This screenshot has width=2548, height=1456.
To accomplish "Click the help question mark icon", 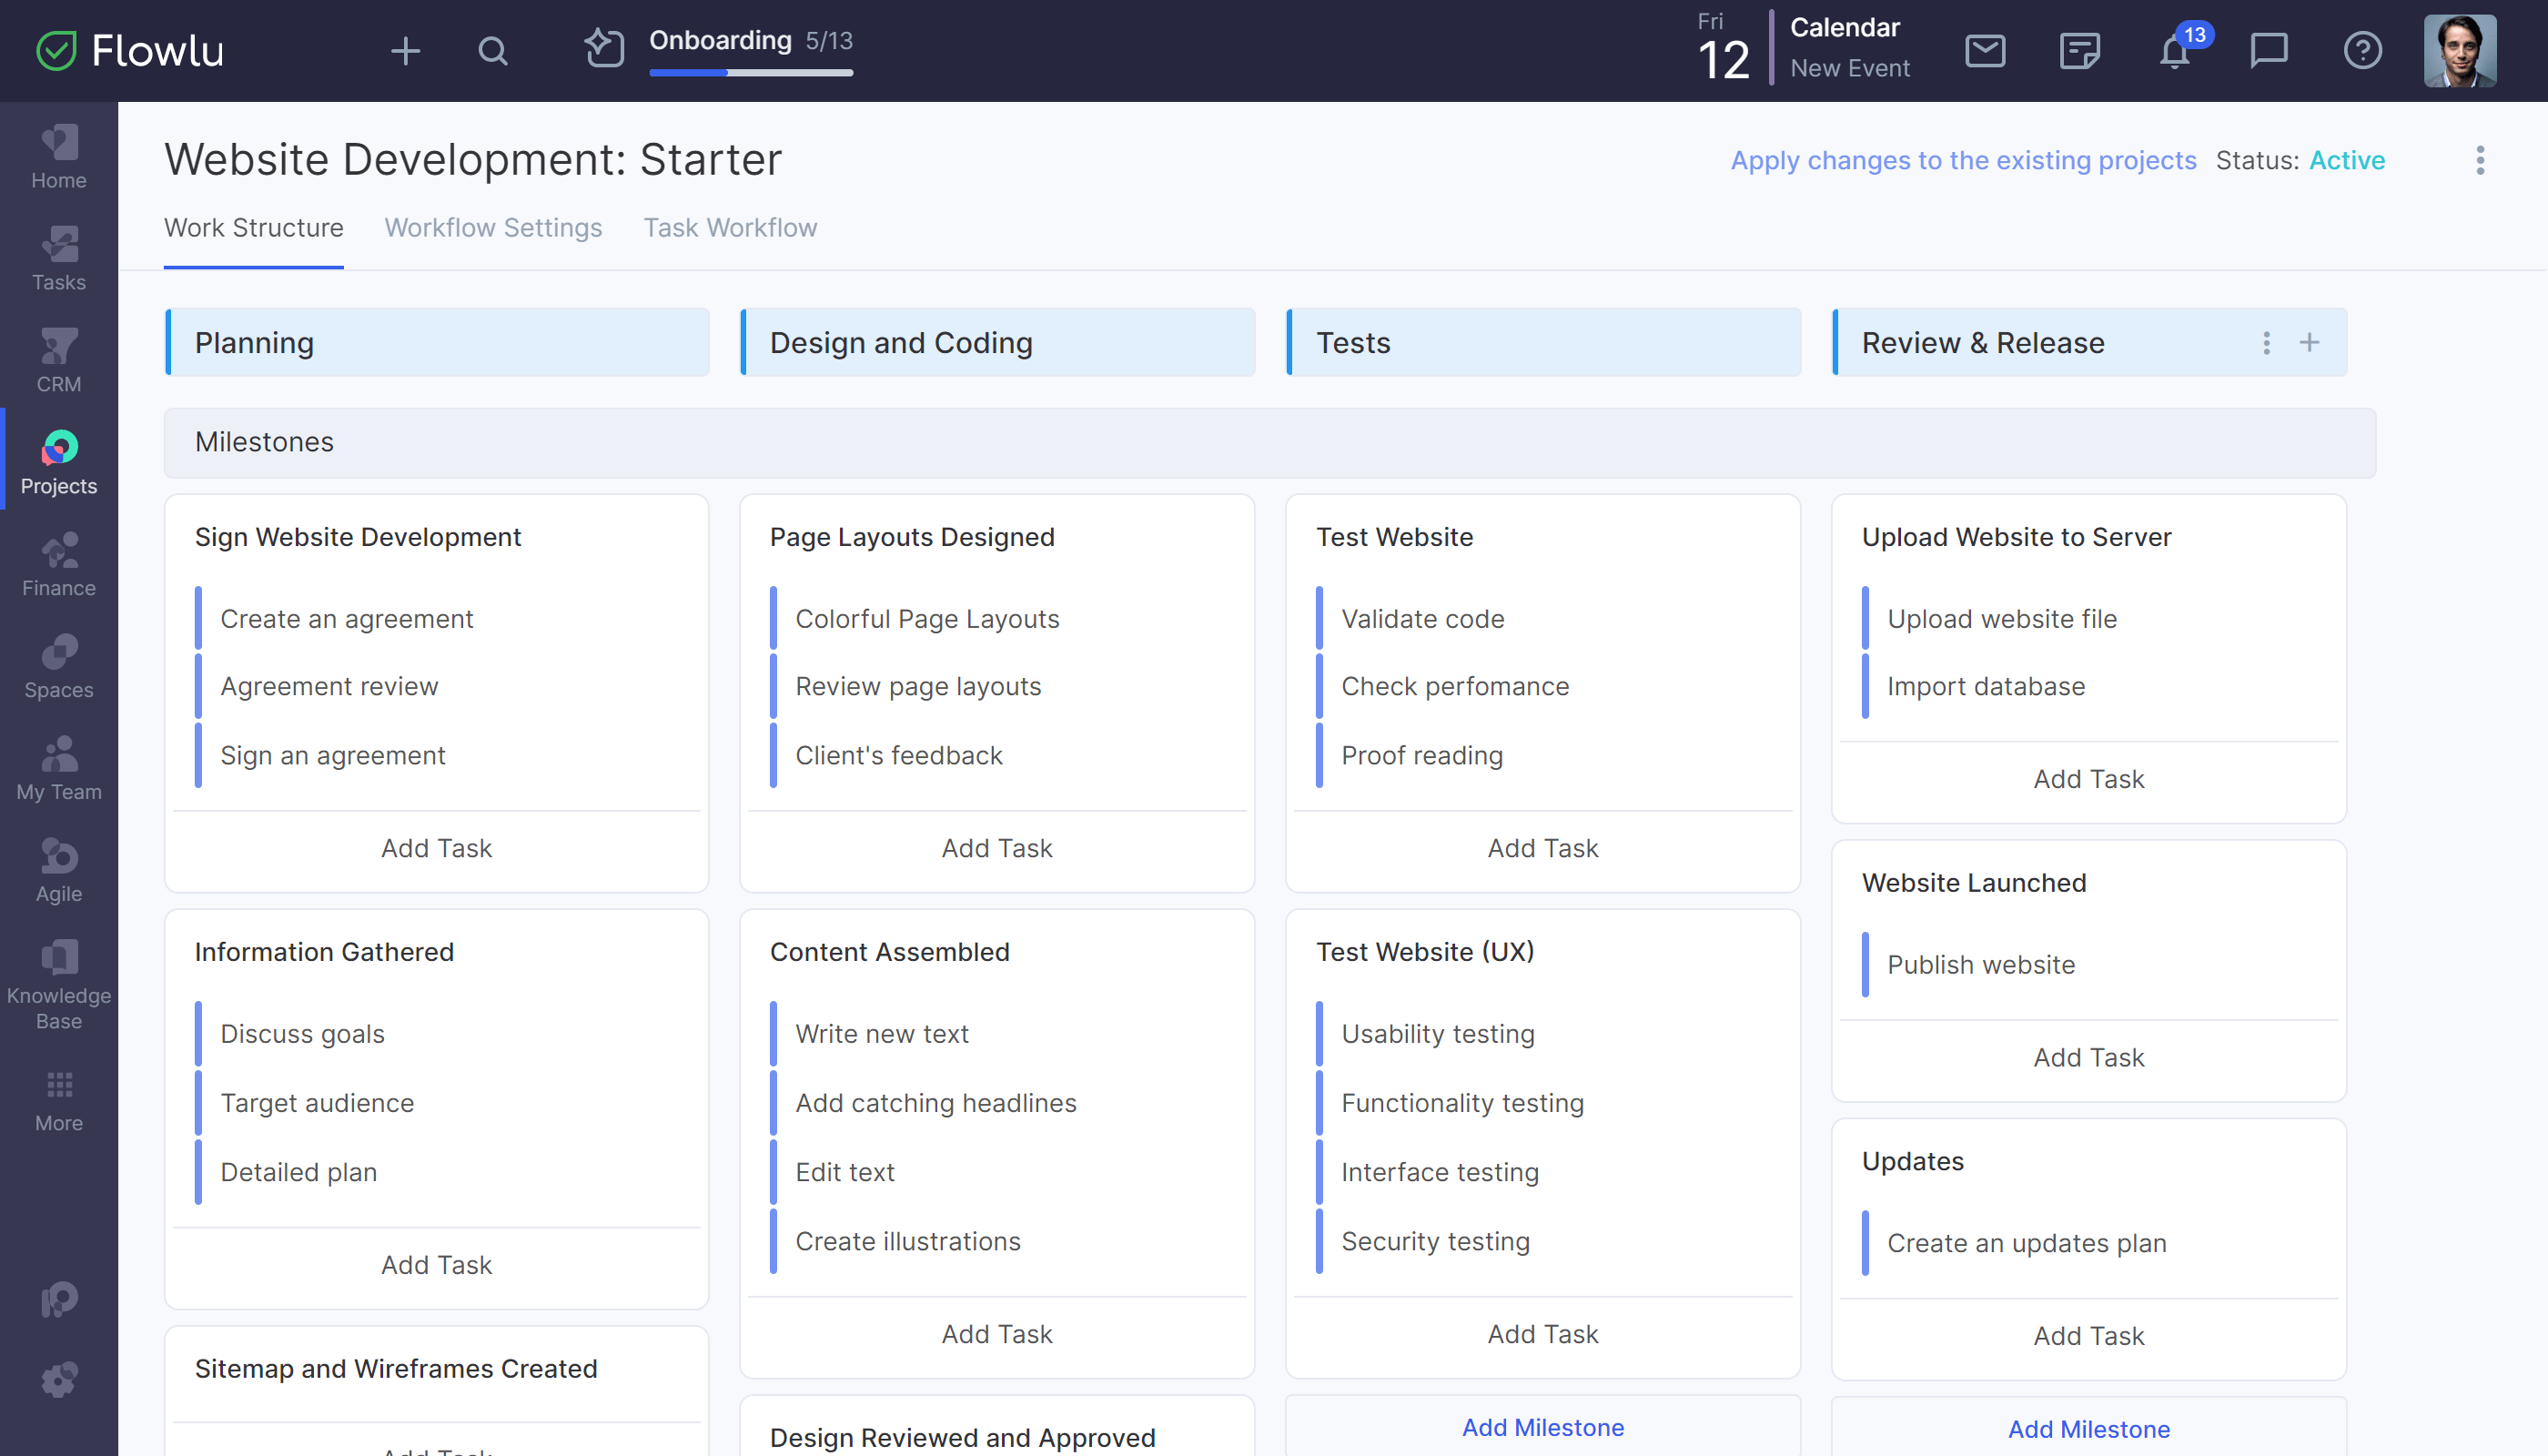I will (2362, 50).
